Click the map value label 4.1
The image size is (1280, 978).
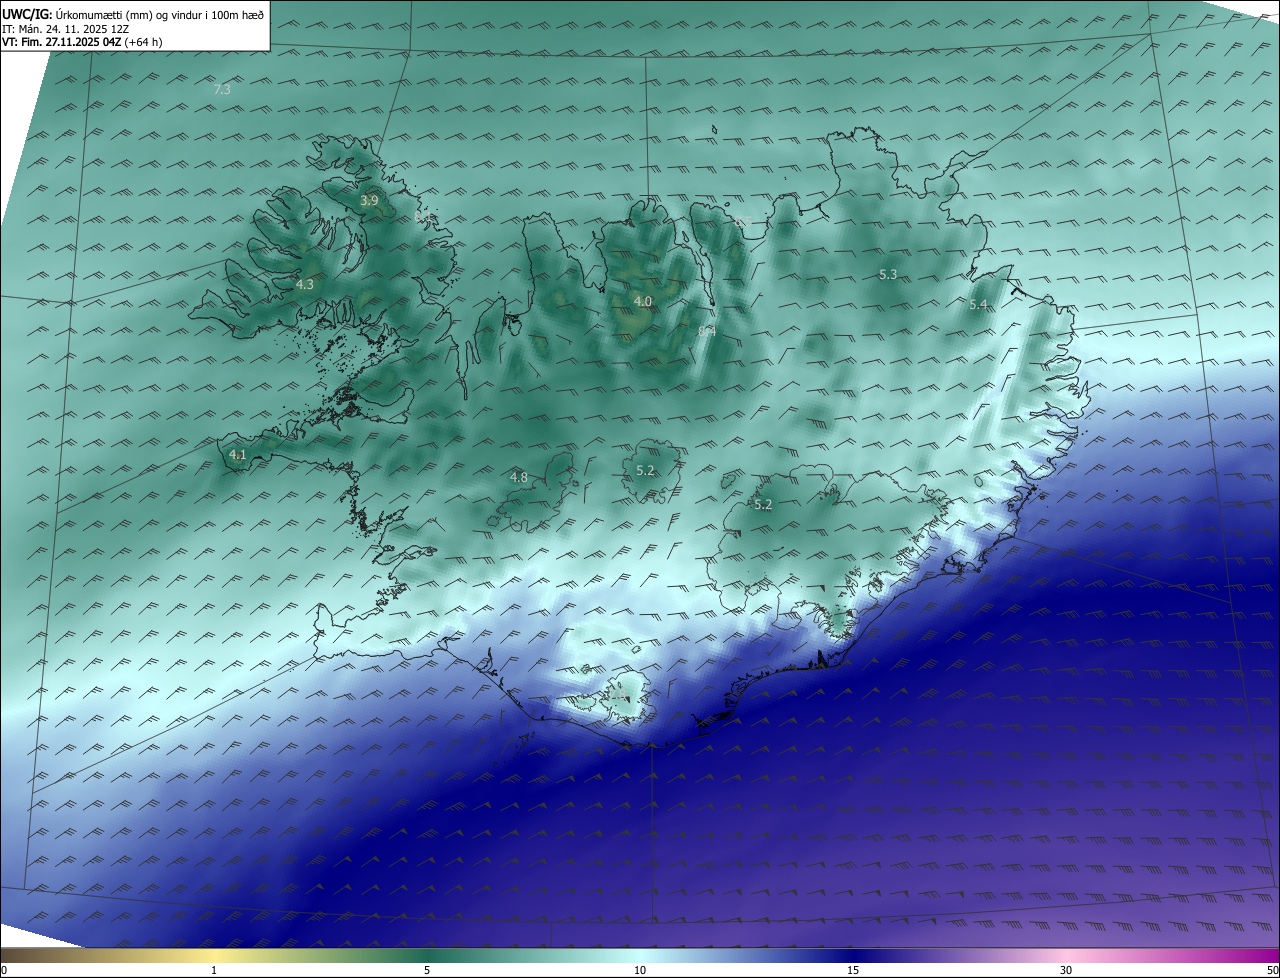point(238,455)
